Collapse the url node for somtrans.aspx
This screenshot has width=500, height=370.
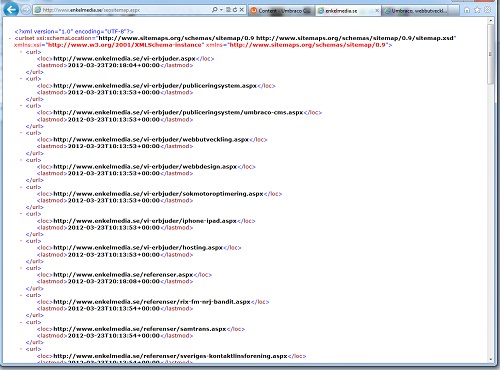pyautogui.click(x=21, y=322)
